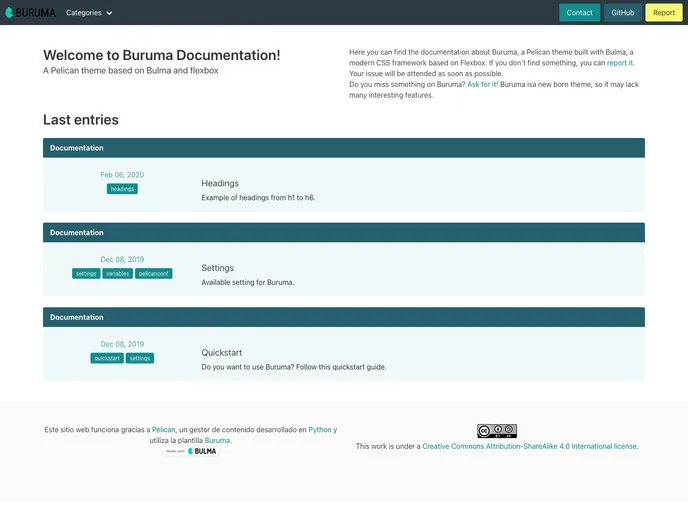Click the Feb 06, 2020 date
This screenshot has height=512, width=688.
(x=122, y=175)
